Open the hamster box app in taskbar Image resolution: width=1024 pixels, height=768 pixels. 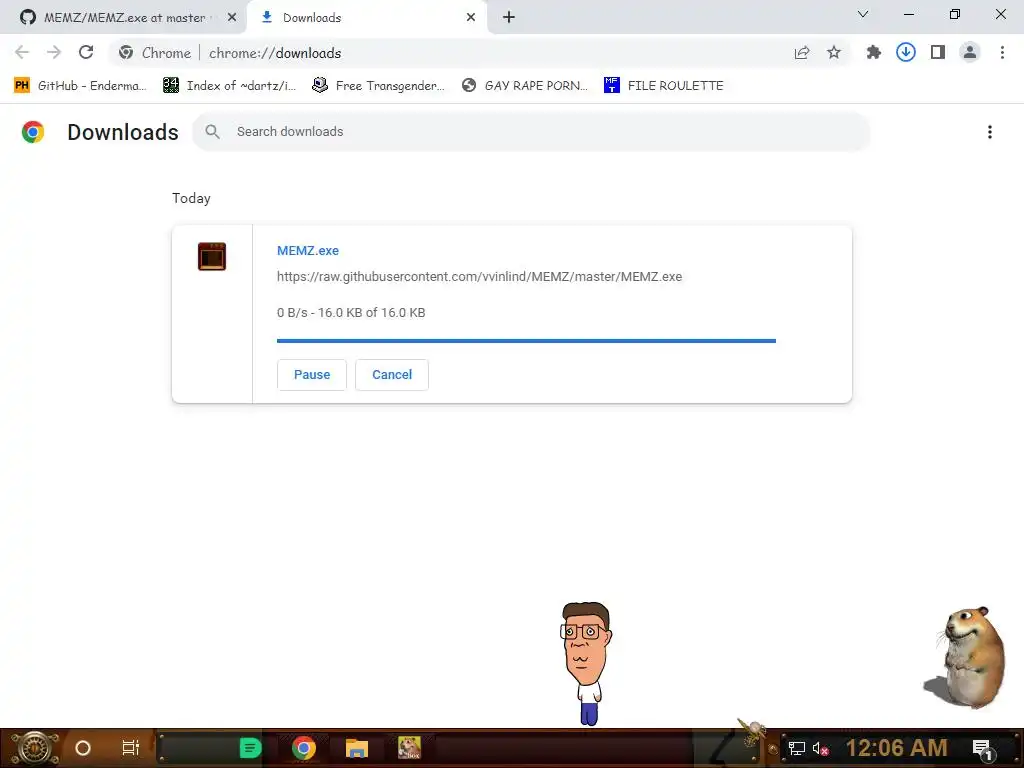[x=409, y=748]
